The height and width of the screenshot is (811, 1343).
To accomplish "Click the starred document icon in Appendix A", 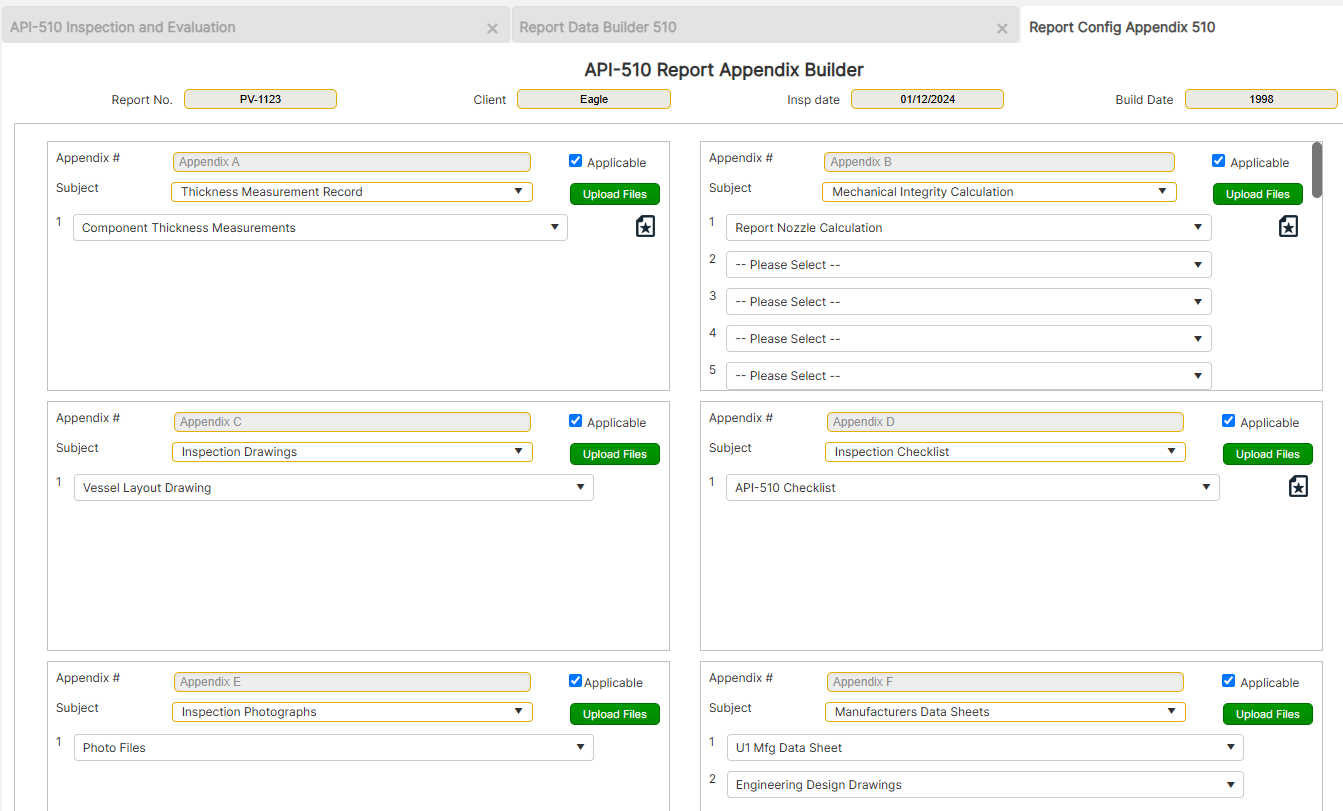I will pyautogui.click(x=645, y=226).
